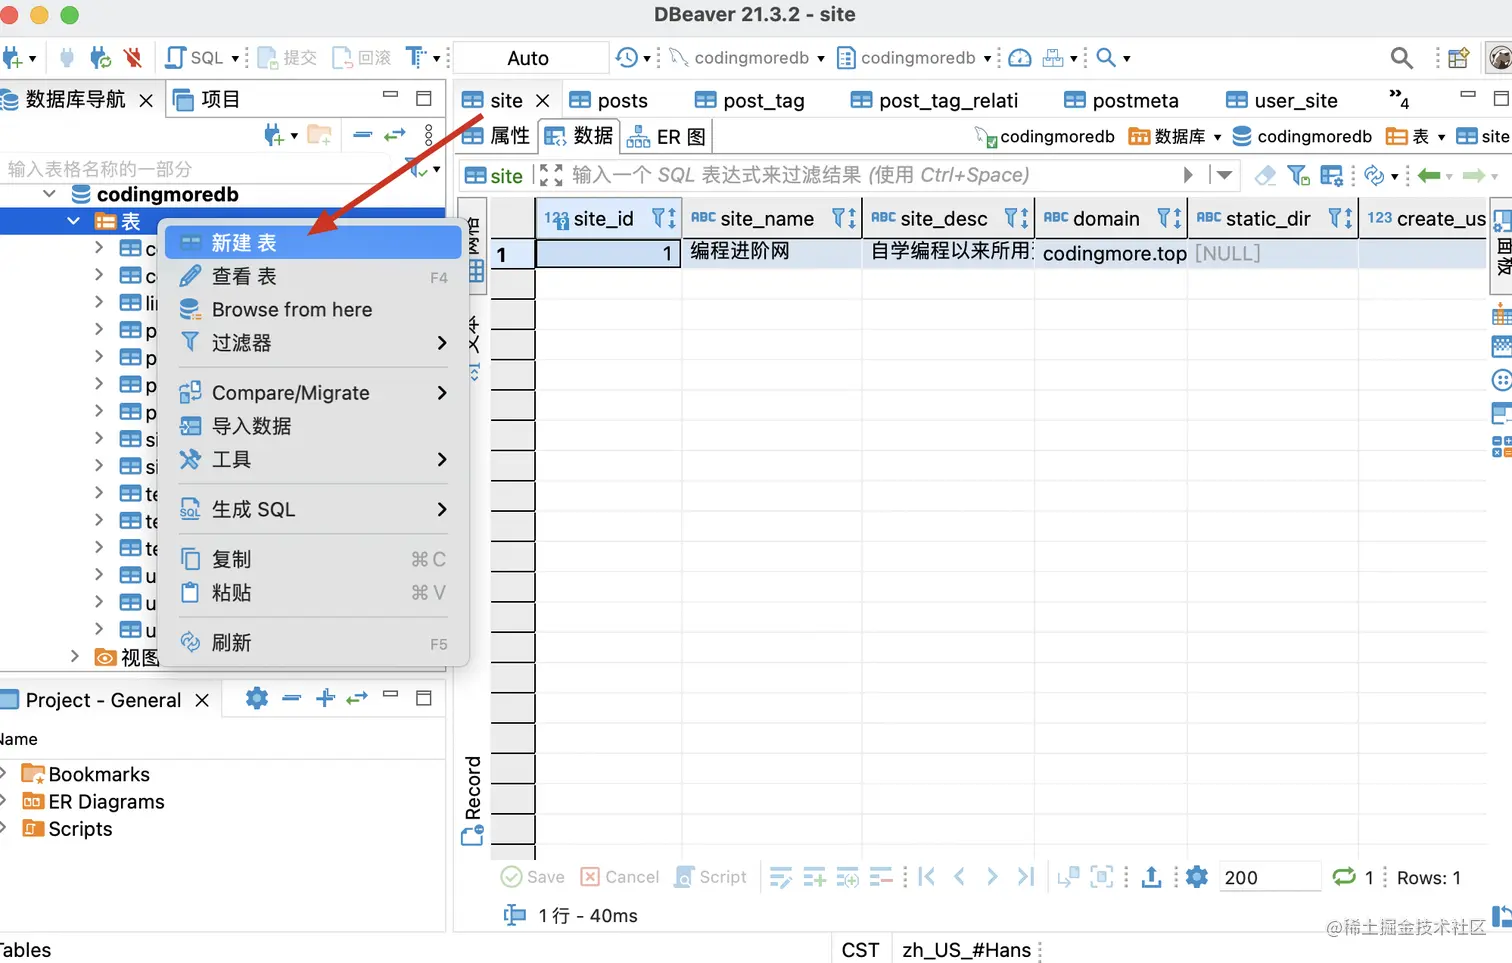This screenshot has width=1512, height=963.
Task: Open the 生成 SQL submenu
Action: [x=313, y=510]
